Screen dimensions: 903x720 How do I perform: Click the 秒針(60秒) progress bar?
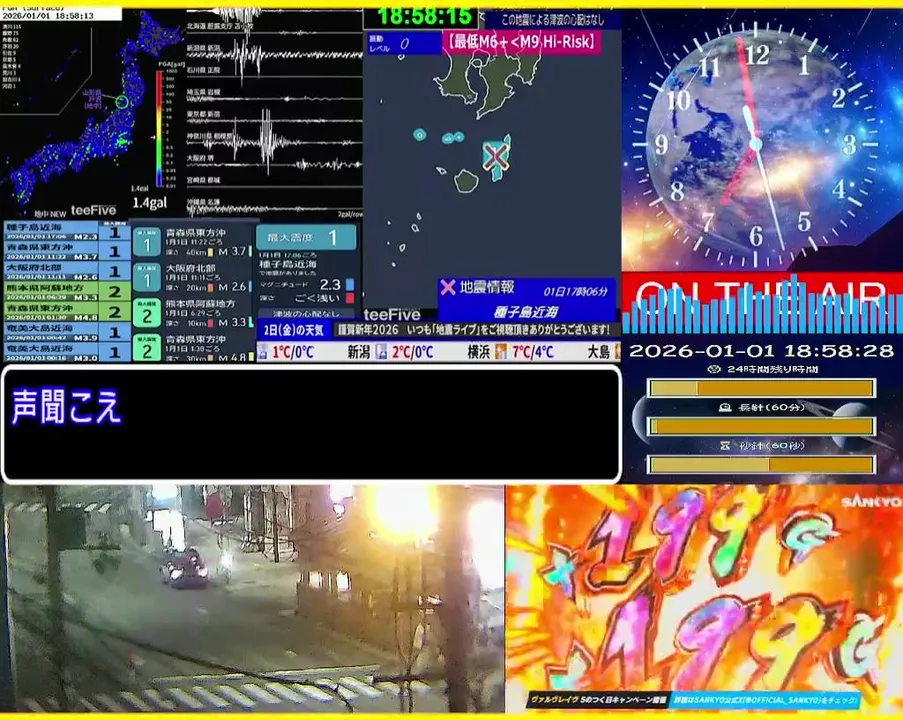tap(762, 464)
